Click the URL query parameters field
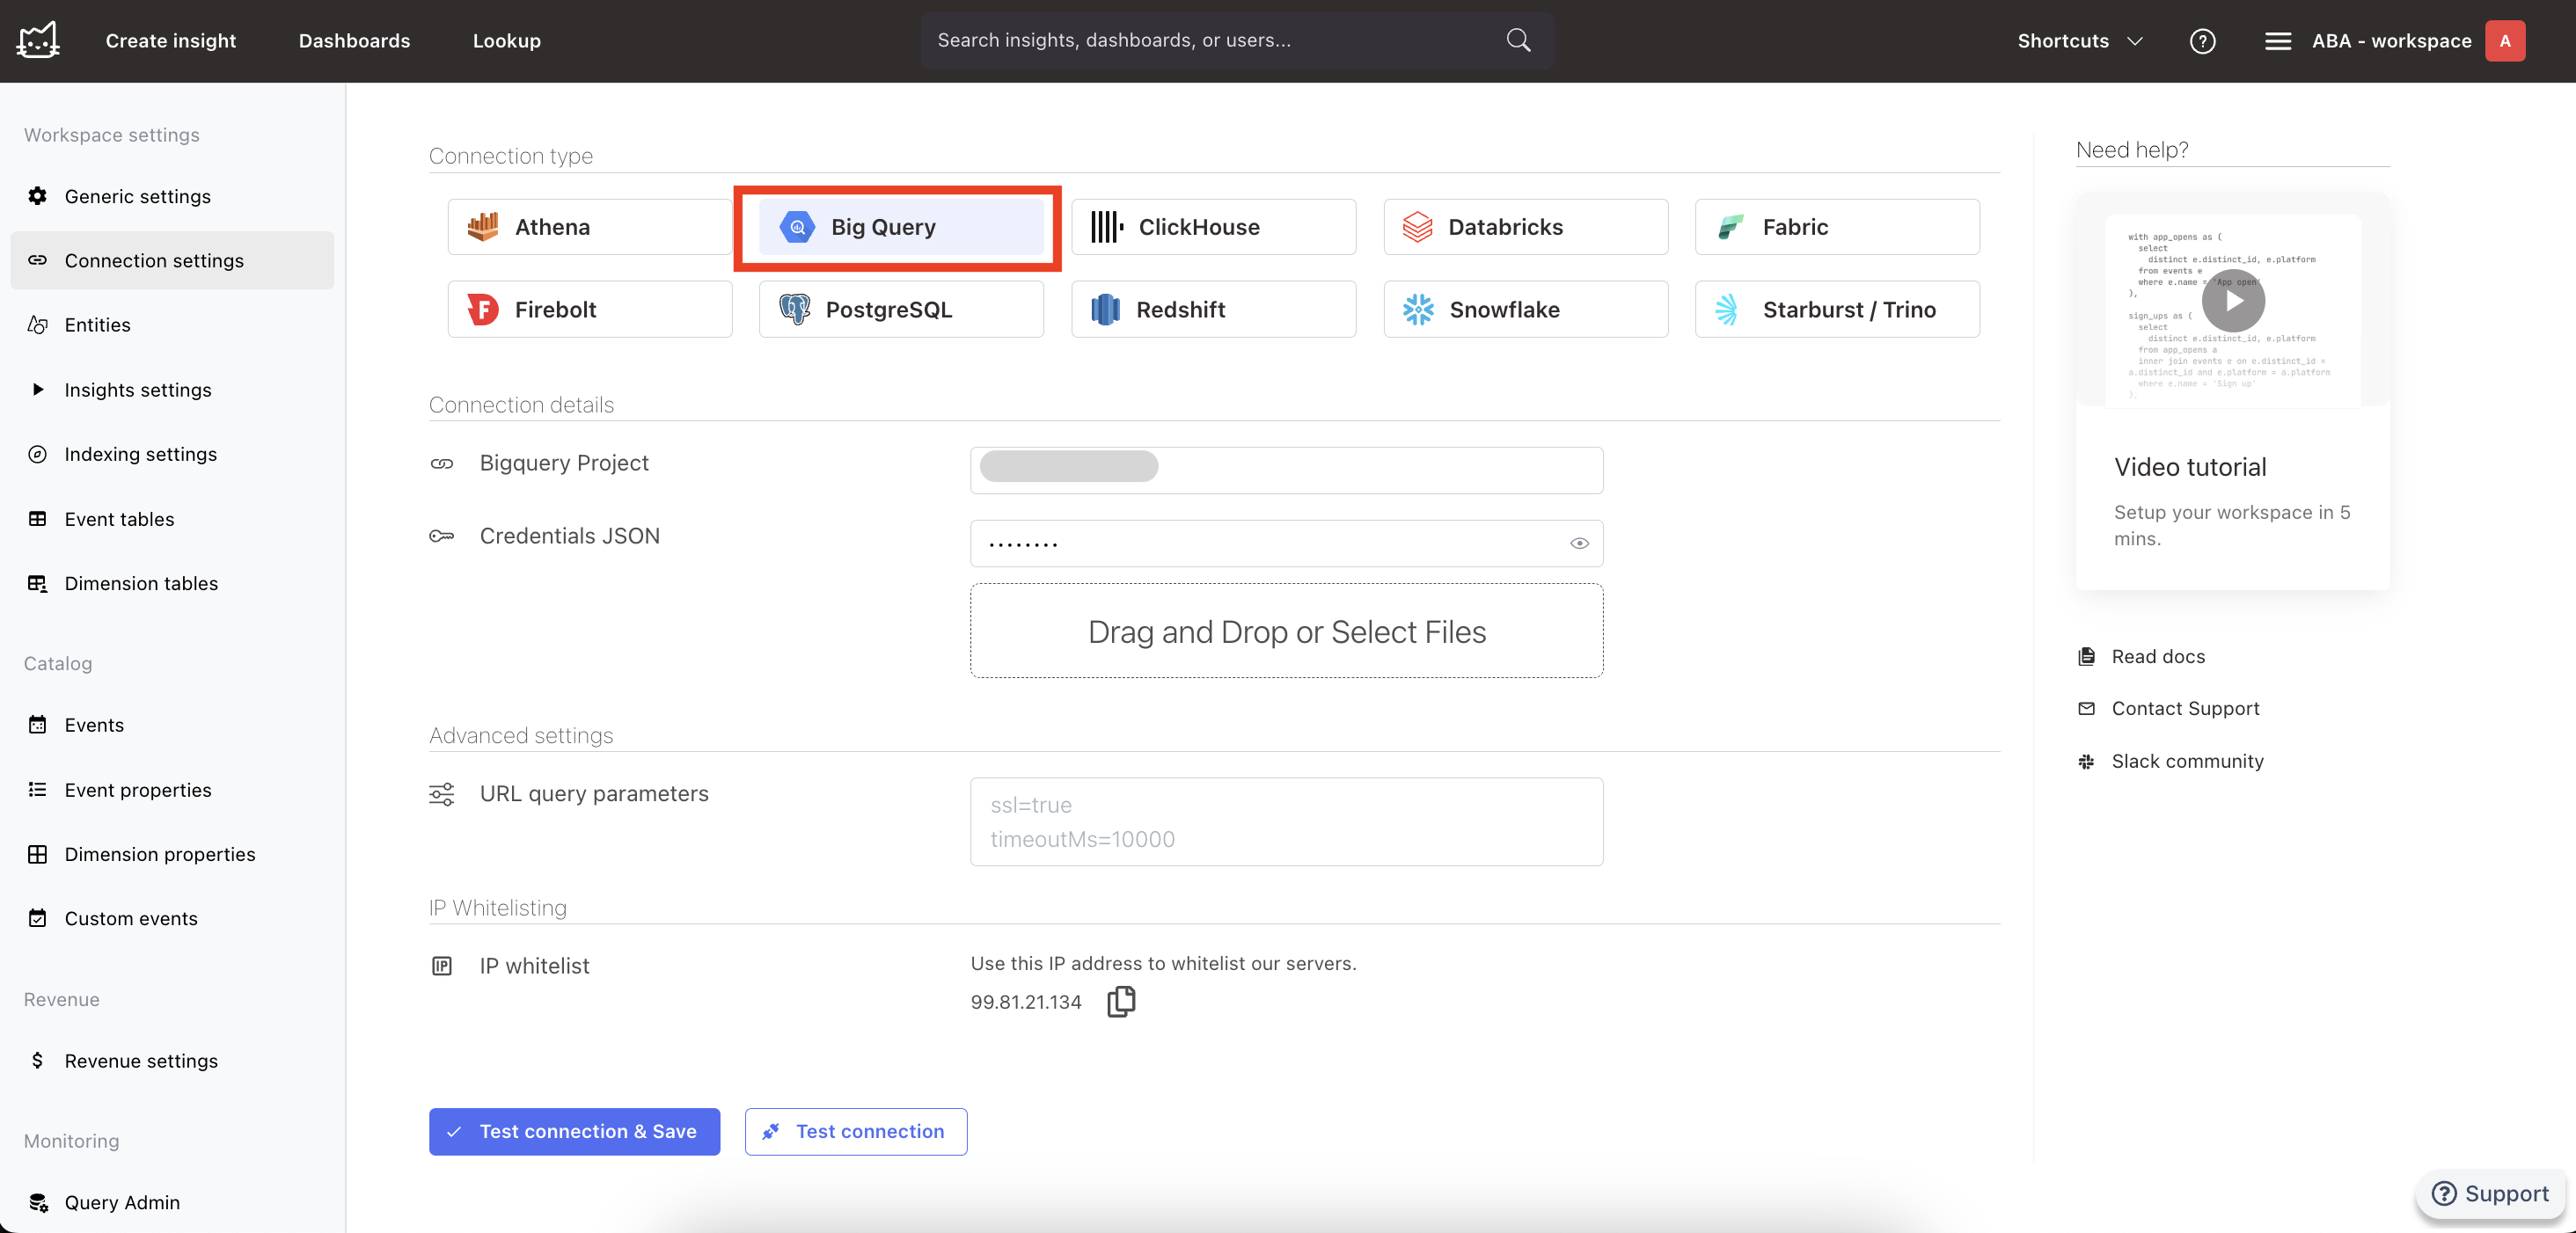This screenshot has width=2576, height=1233. pos(1286,821)
